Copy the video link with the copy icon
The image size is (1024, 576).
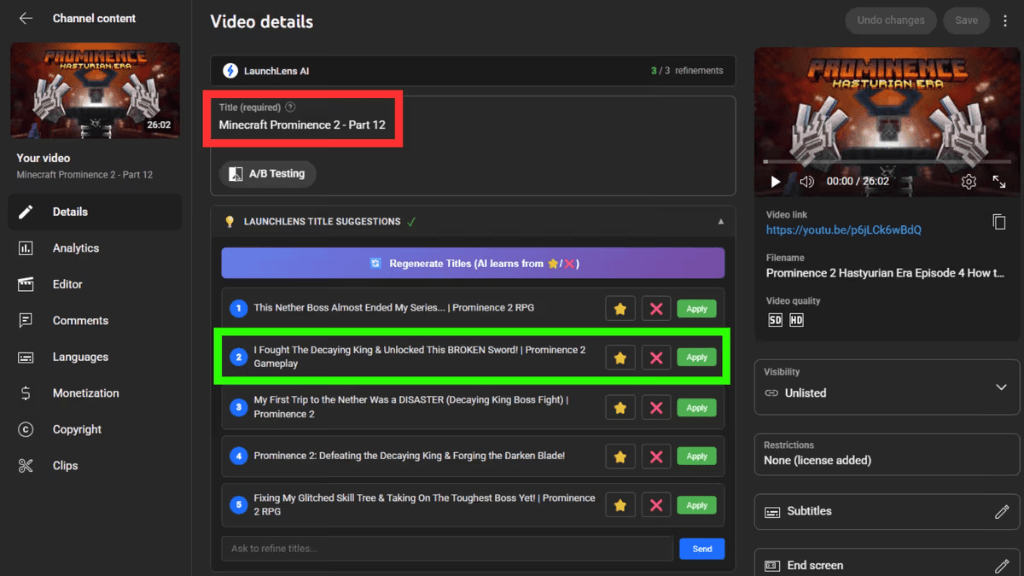click(998, 222)
